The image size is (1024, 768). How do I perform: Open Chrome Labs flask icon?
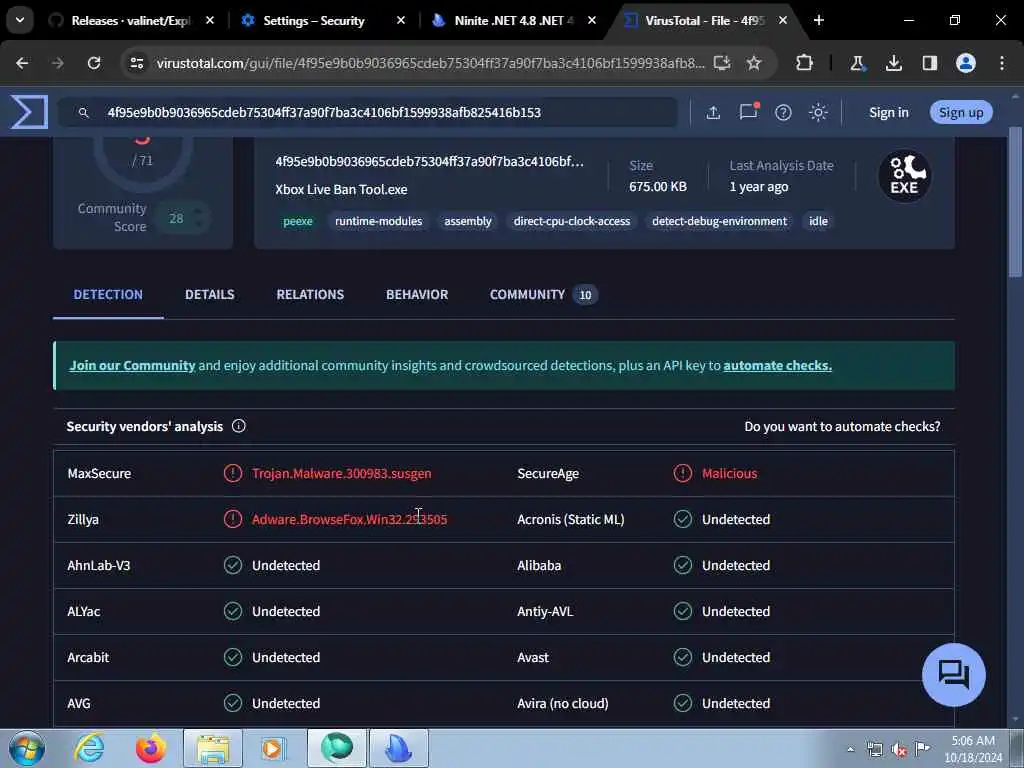(857, 63)
